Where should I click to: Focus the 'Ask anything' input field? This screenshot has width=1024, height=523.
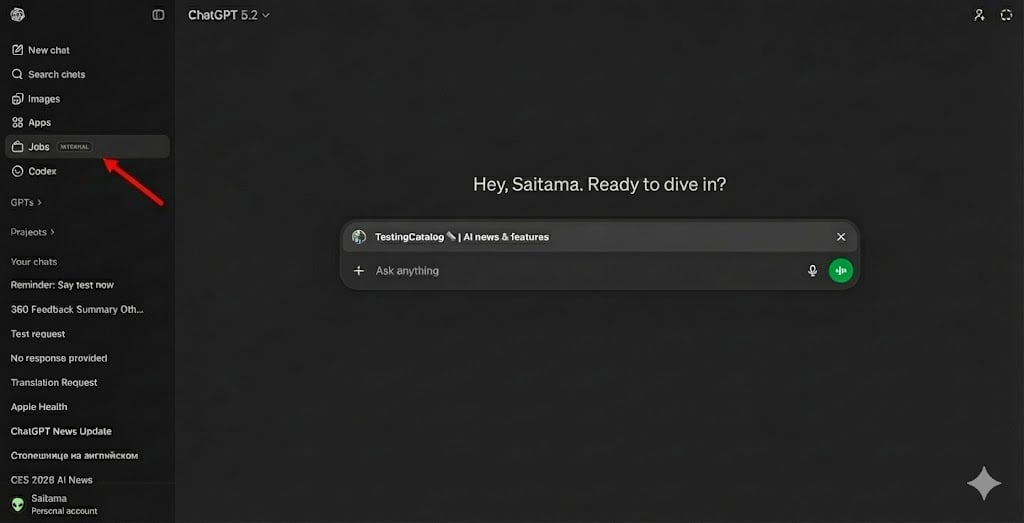[586, 270]
